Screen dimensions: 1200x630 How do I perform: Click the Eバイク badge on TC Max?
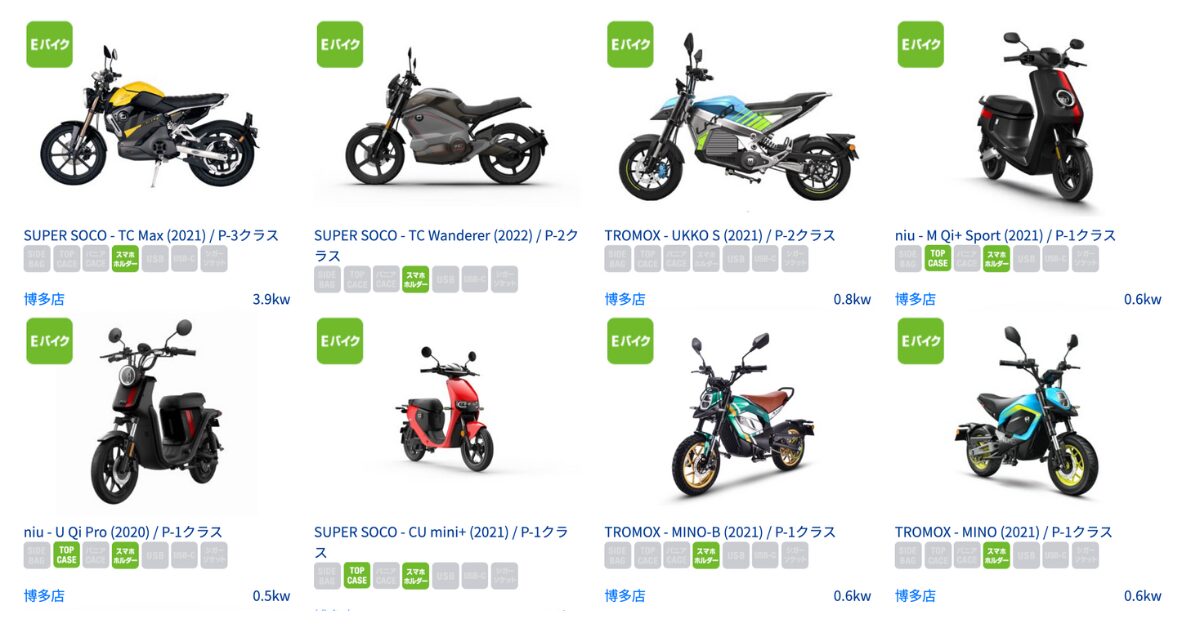50,44
